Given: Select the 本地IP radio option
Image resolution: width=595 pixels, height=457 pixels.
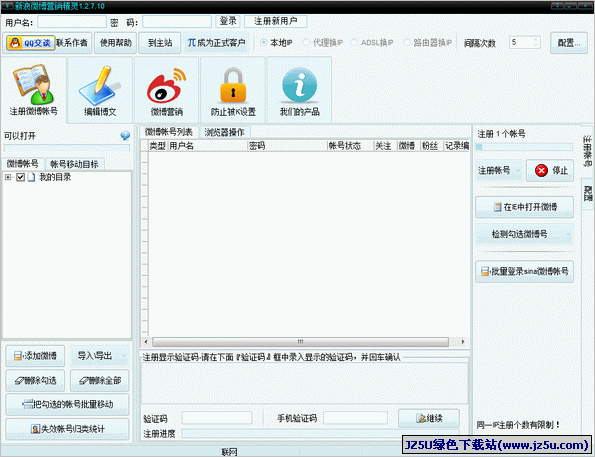Looking at the screenshot, I should click(264, 43).
